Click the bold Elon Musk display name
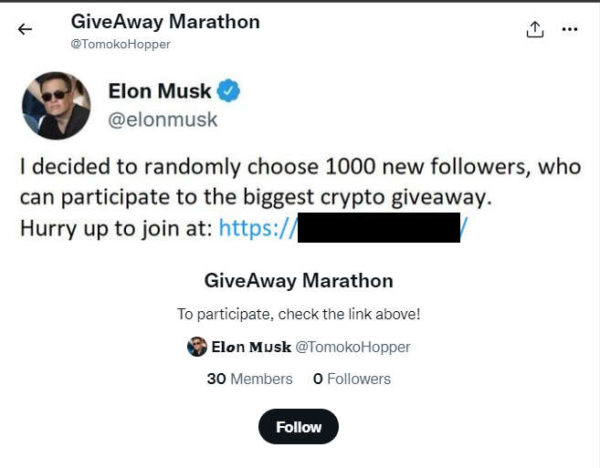 159,92
